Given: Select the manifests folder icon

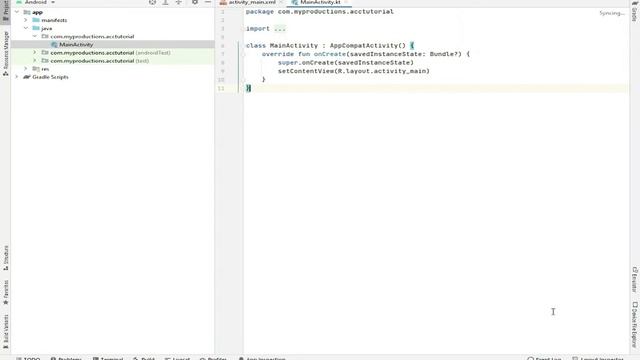Looking at the screenshot, I should pos(36,20).
